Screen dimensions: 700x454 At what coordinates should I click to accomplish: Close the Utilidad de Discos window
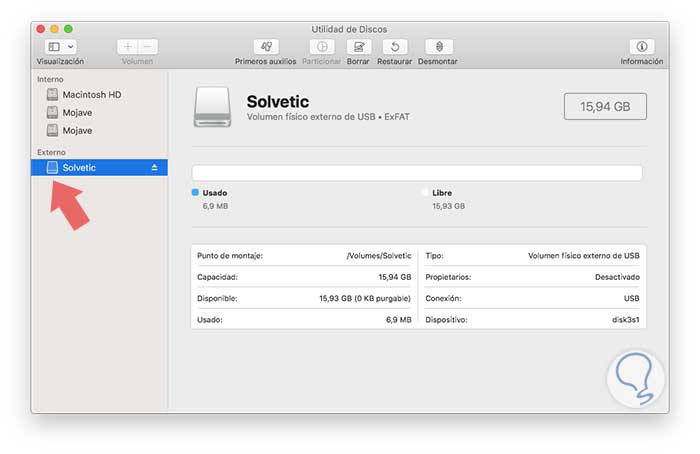pyautogui.click(x=41, y=29)
